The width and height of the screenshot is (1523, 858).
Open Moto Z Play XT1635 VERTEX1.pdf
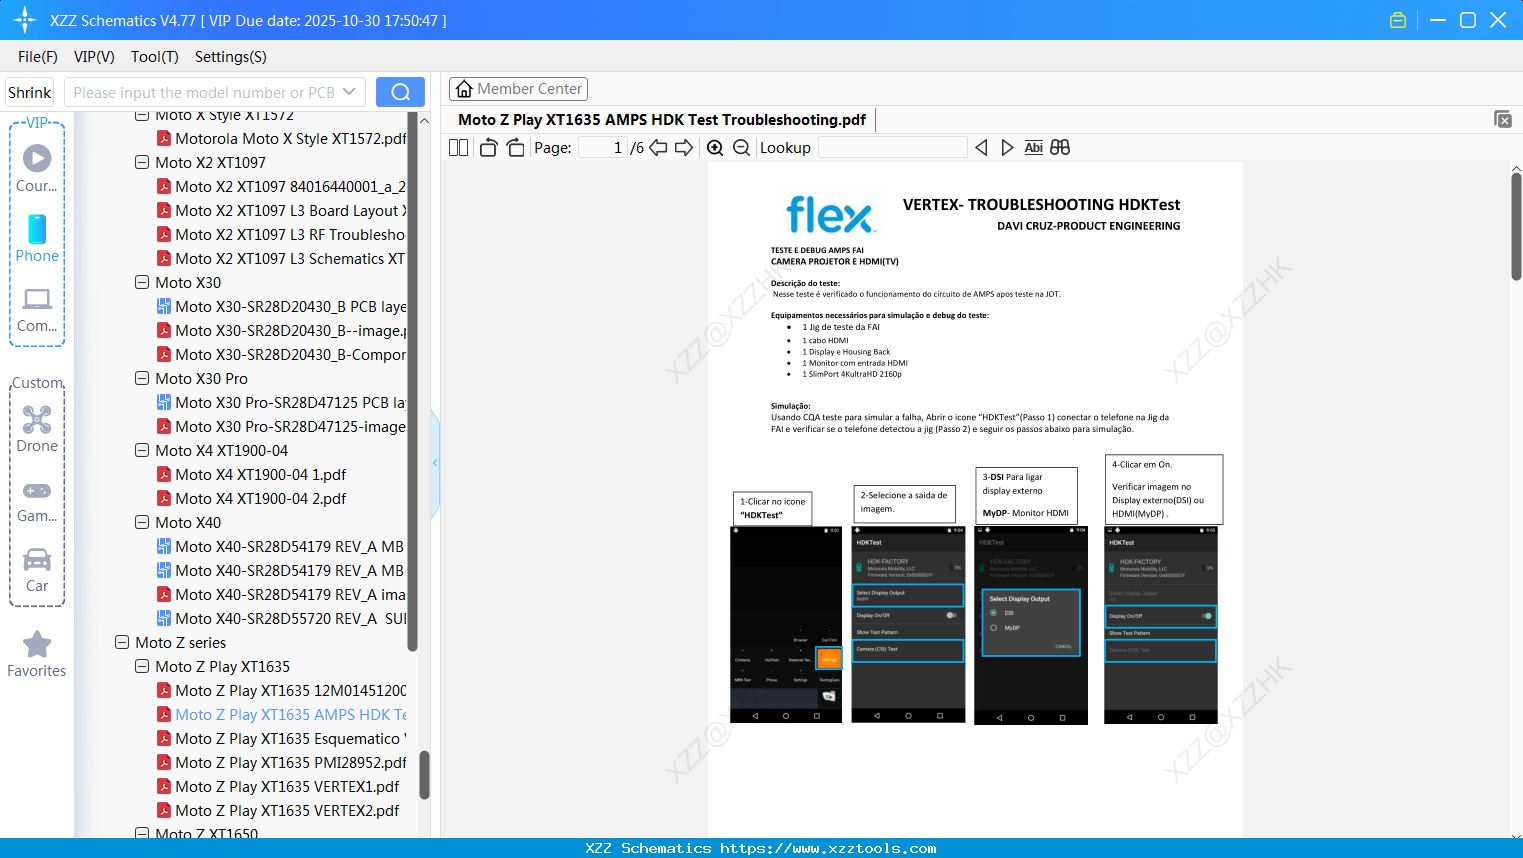pyautogui.click(x=278, y=786)
